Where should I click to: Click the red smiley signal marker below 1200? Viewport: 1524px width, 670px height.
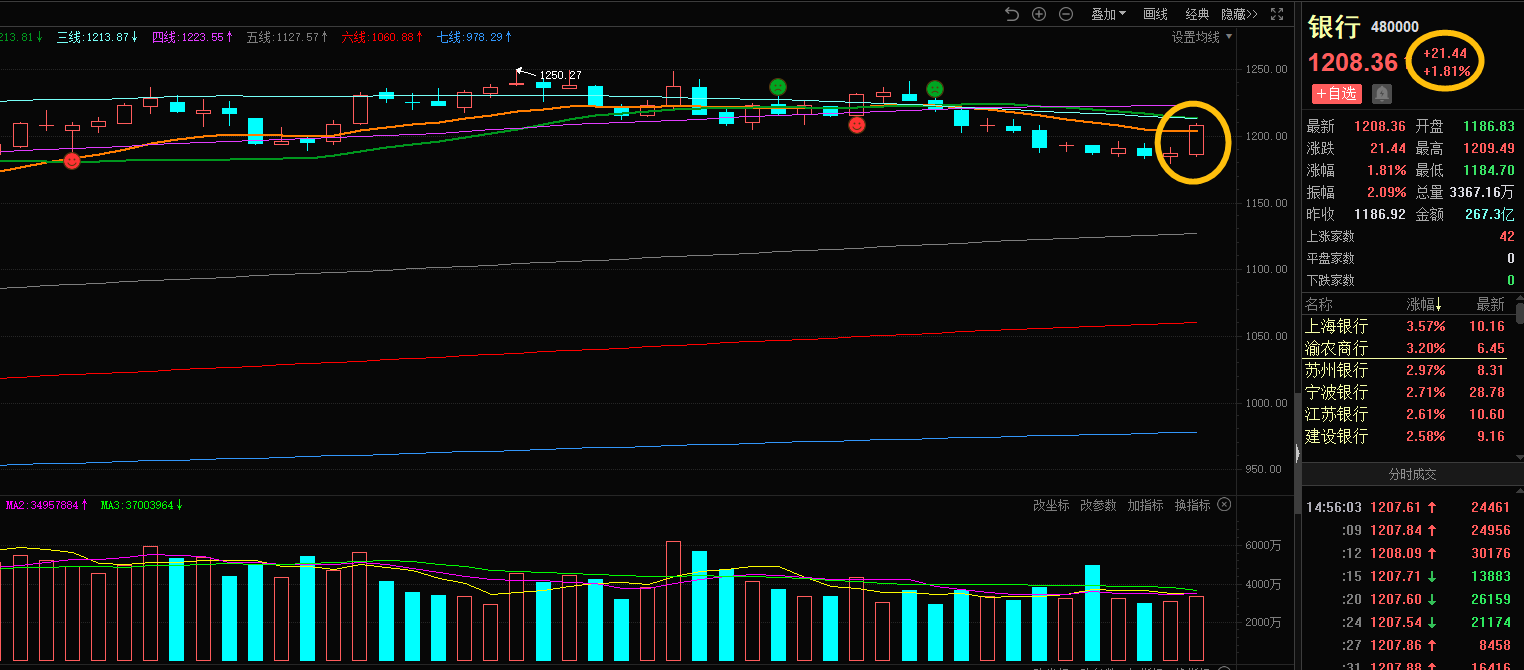click(x=72, y=160)
